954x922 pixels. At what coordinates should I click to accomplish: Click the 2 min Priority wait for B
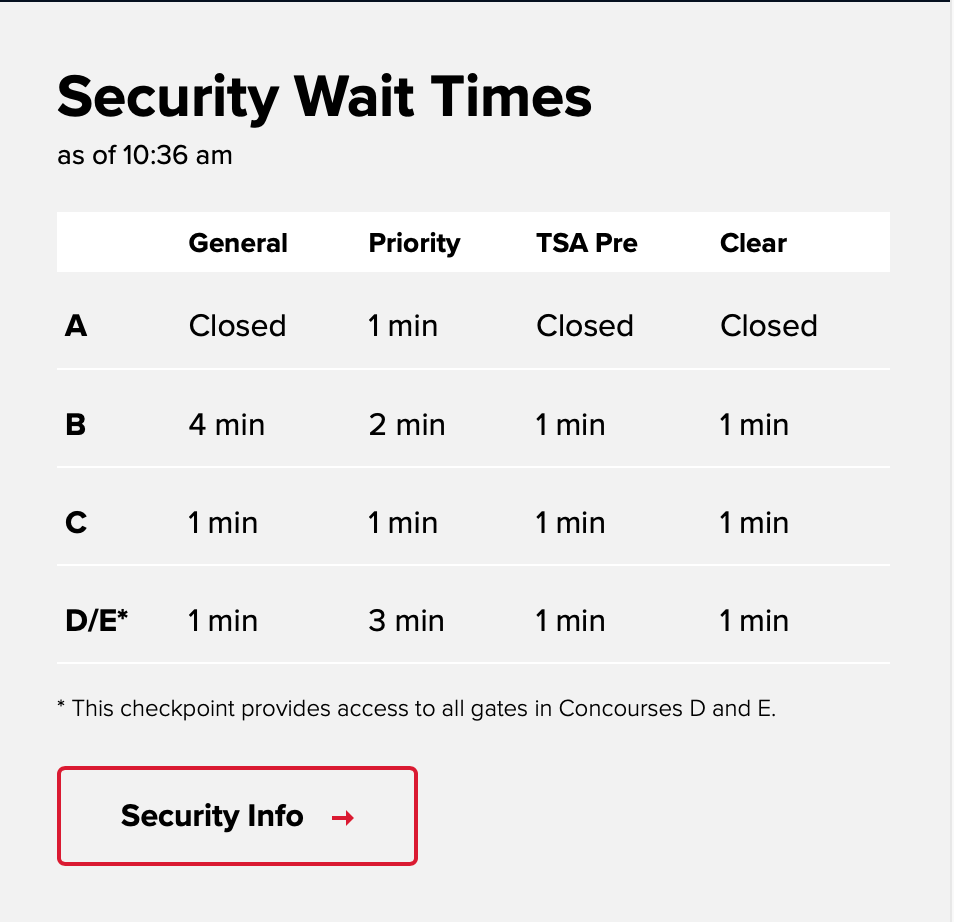click(x=406, y=424)
